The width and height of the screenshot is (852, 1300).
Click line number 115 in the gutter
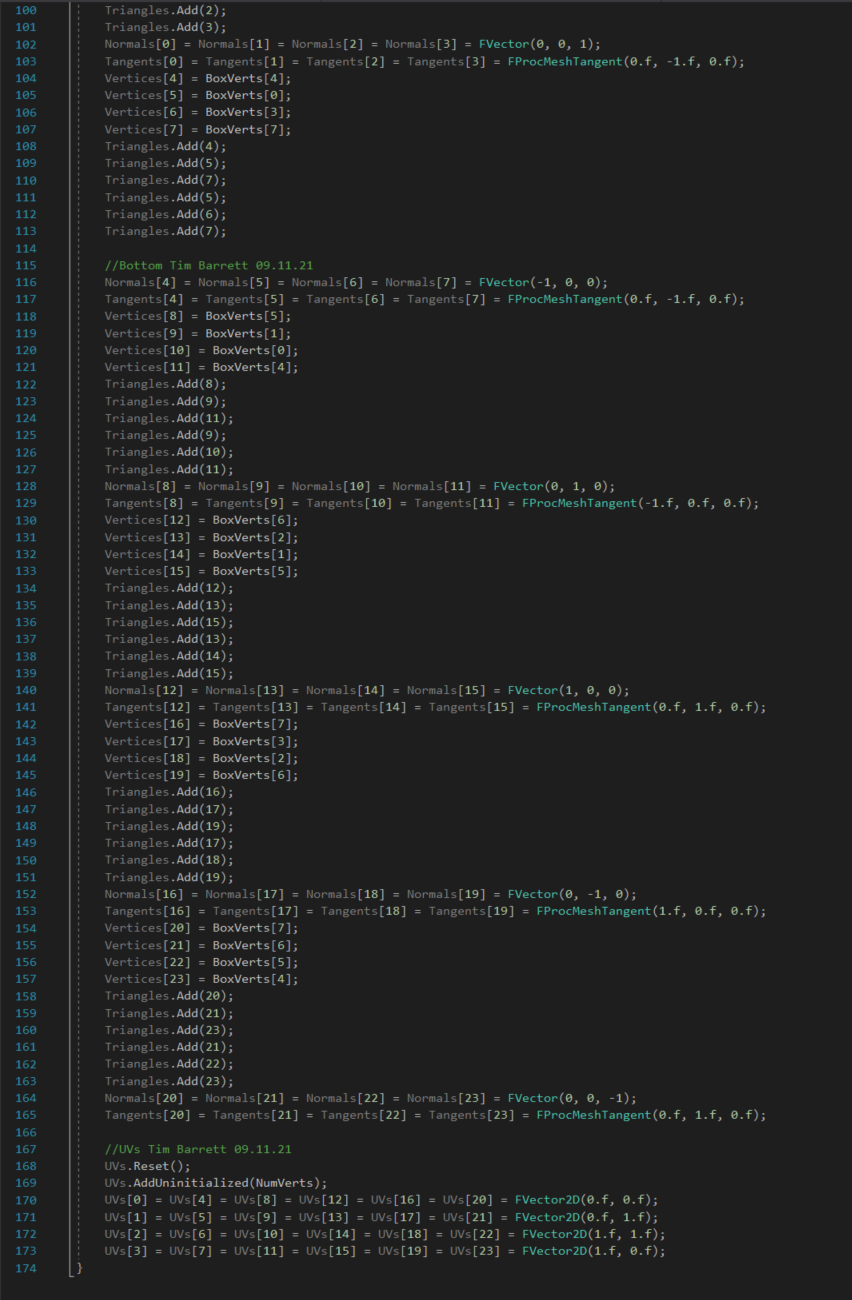[26, 265]
